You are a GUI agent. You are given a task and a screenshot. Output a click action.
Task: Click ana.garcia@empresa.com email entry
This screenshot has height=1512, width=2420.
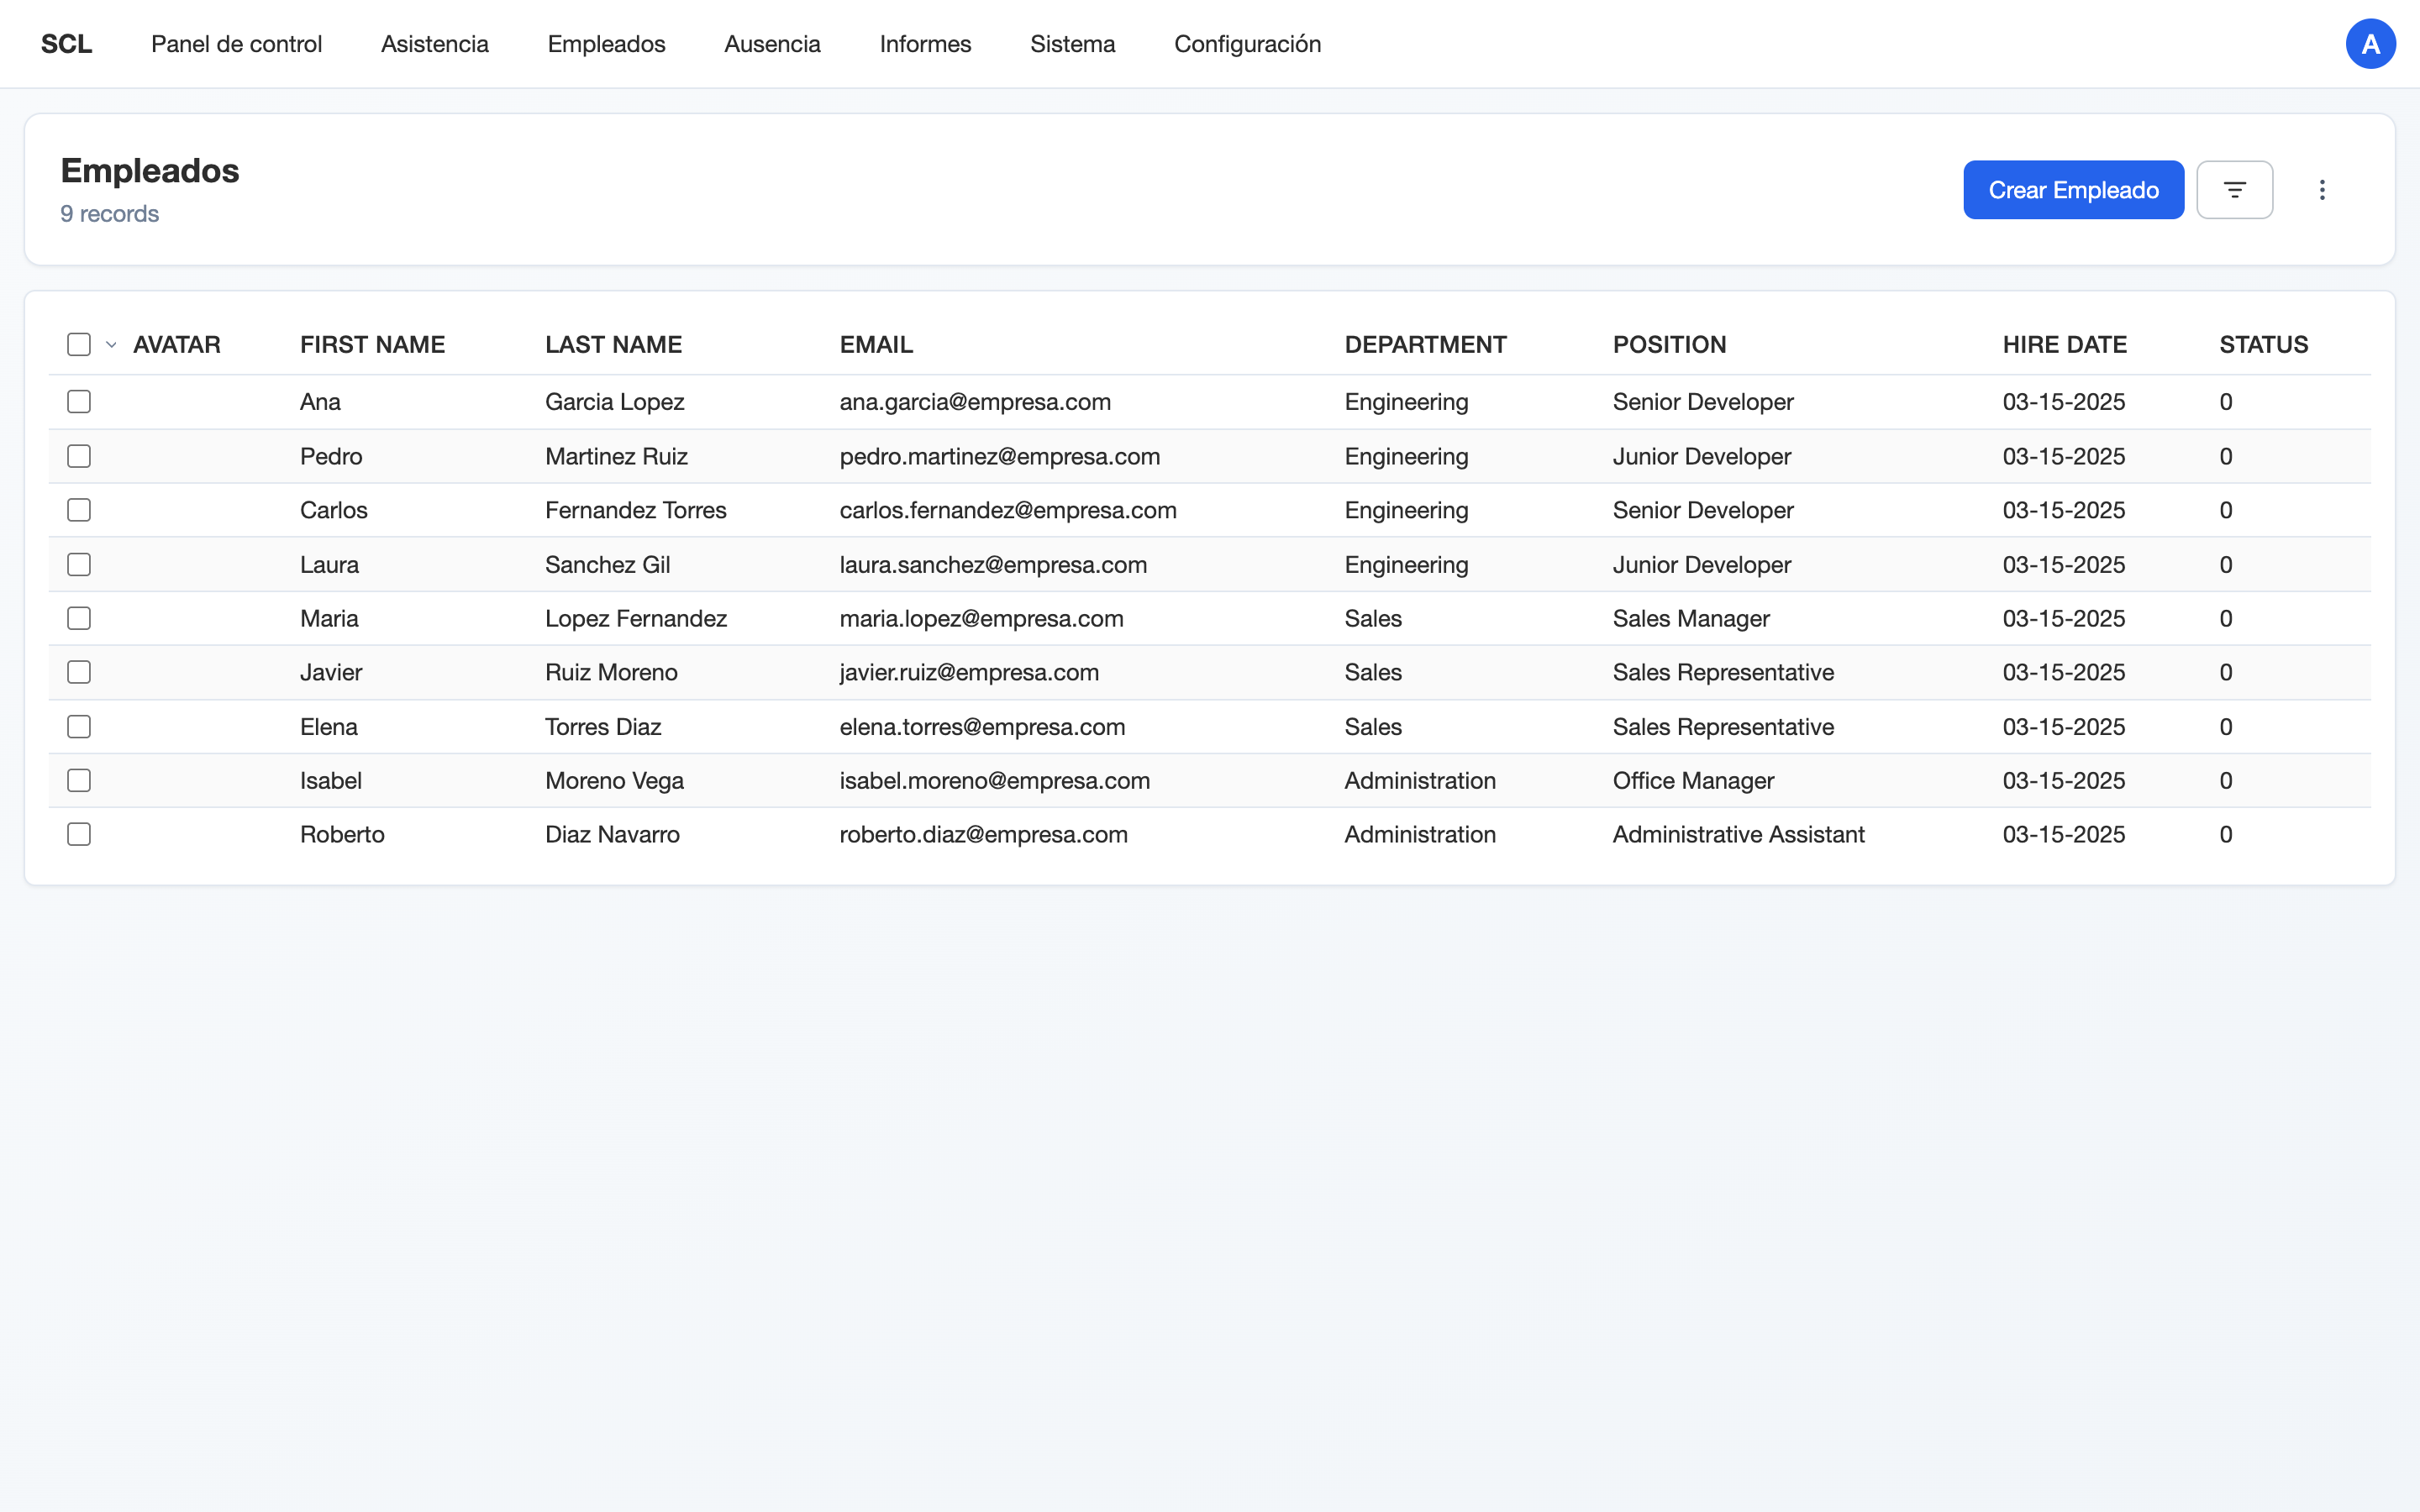click(x=974, y=401)
